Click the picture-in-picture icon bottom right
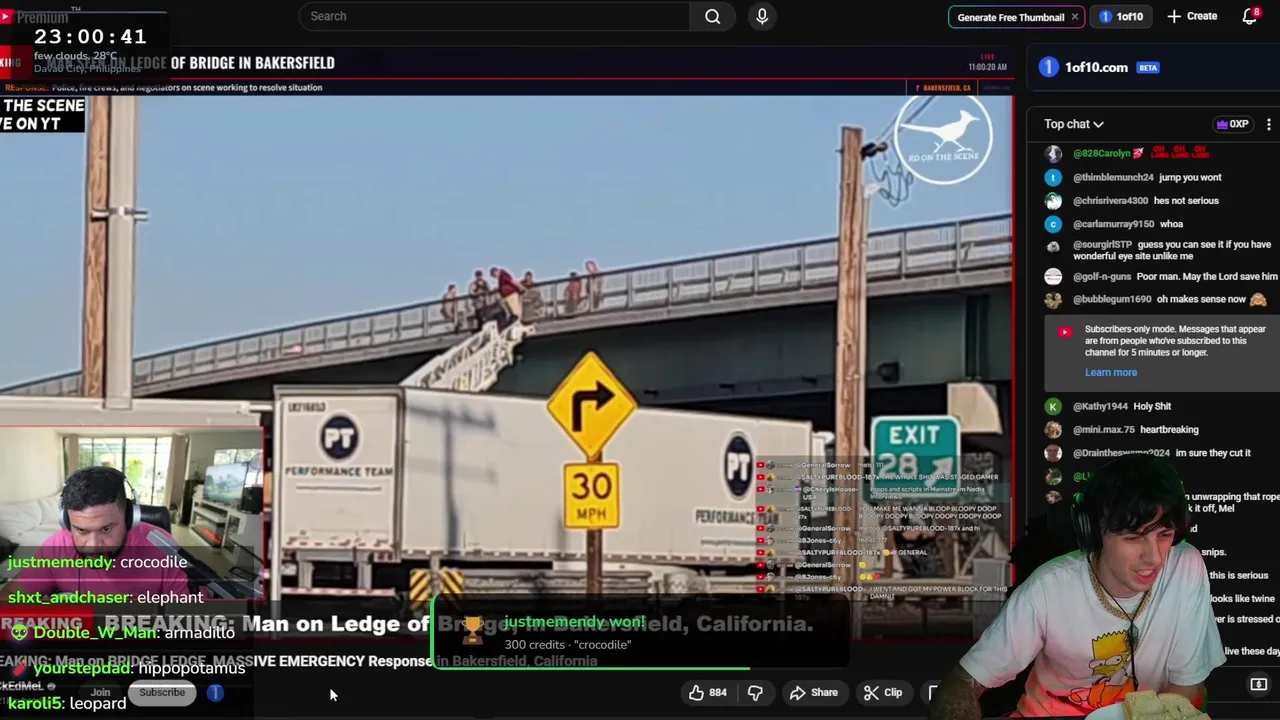 [1258, 684]
